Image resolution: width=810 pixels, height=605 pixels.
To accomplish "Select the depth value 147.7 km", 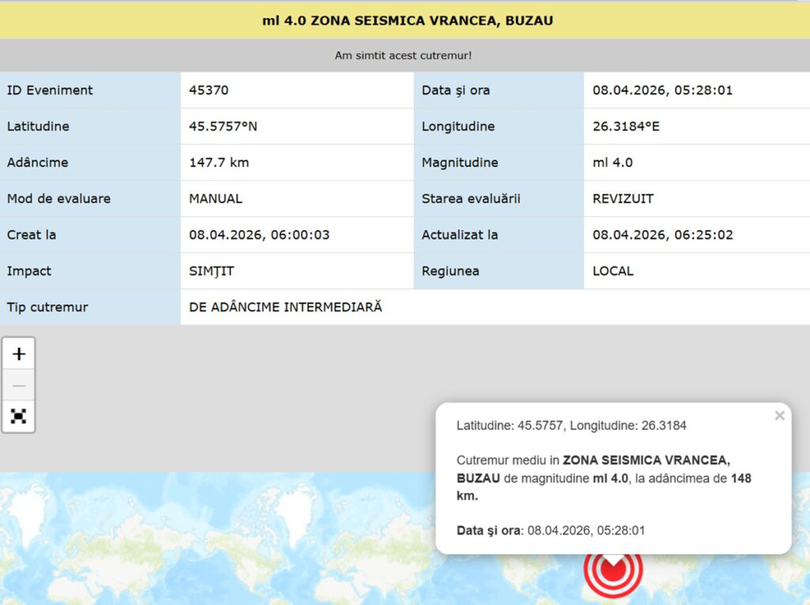I will point(219,163).
